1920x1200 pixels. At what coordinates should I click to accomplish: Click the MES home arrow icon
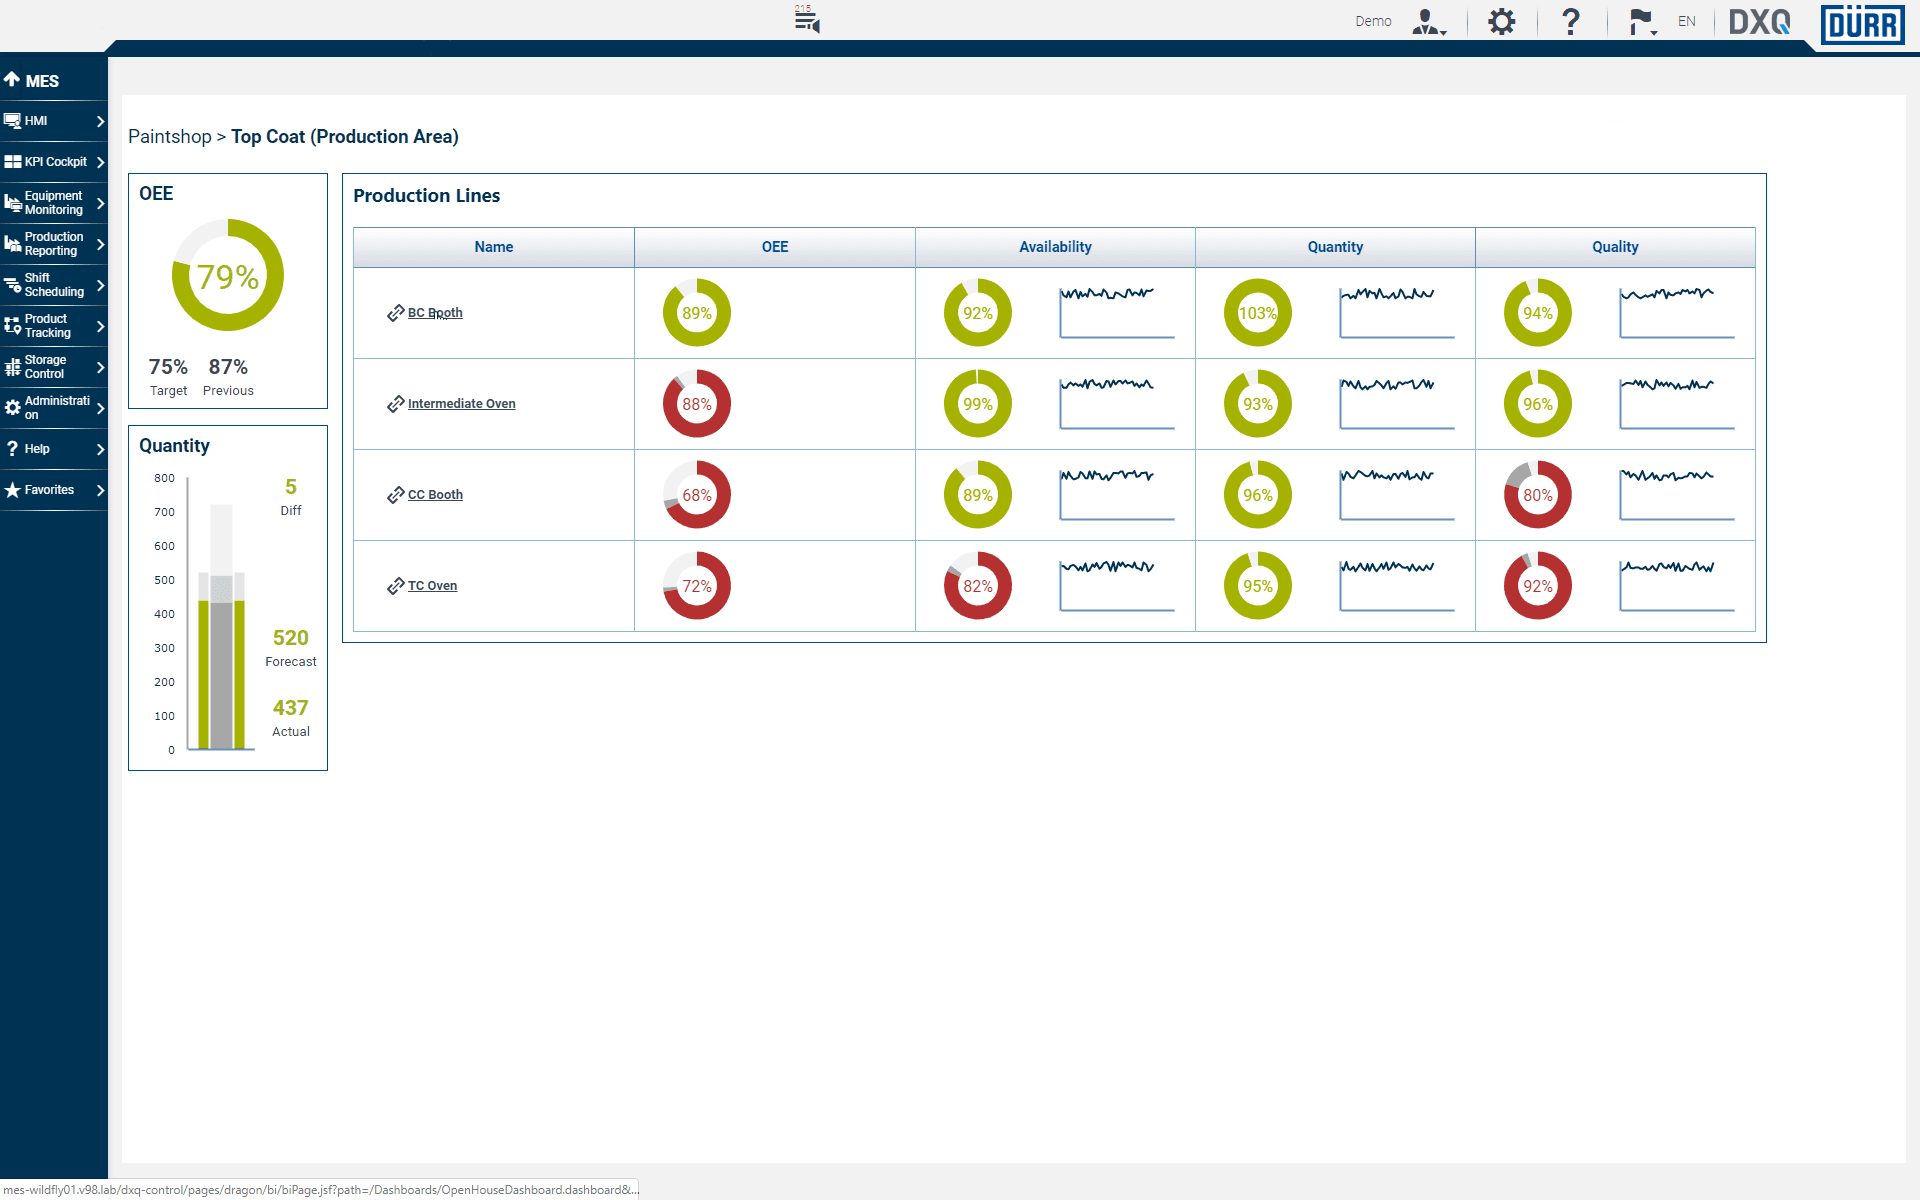[x=12, y=80]
